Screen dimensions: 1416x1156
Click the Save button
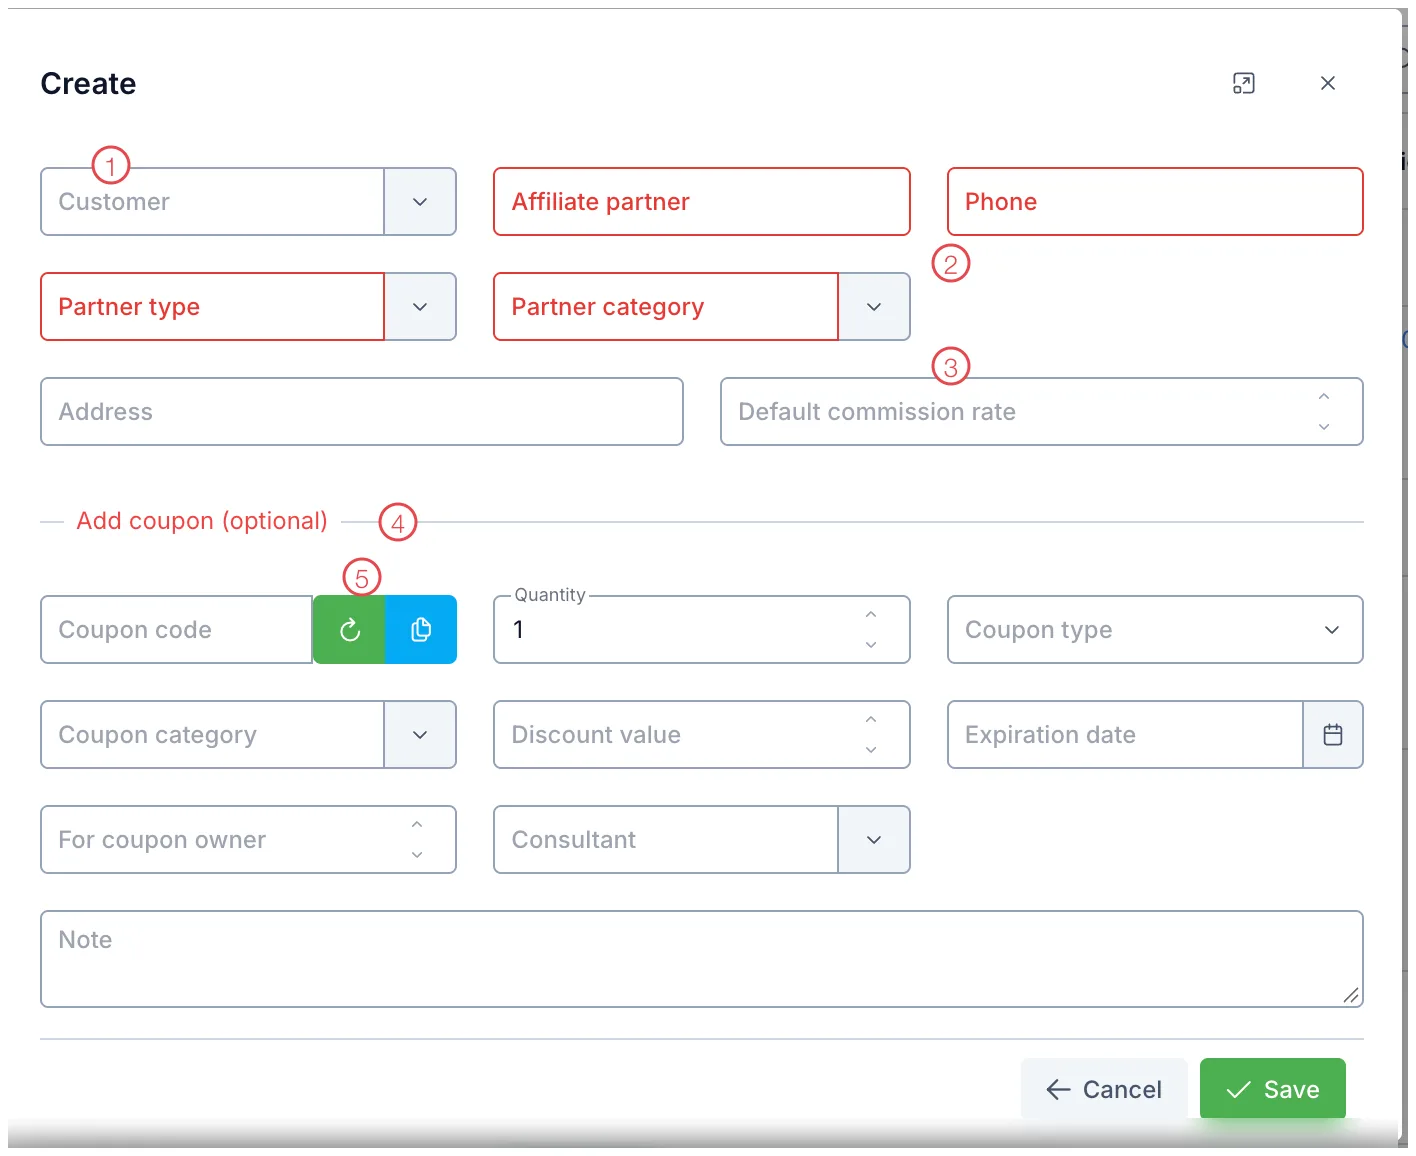(1273, 1089)
